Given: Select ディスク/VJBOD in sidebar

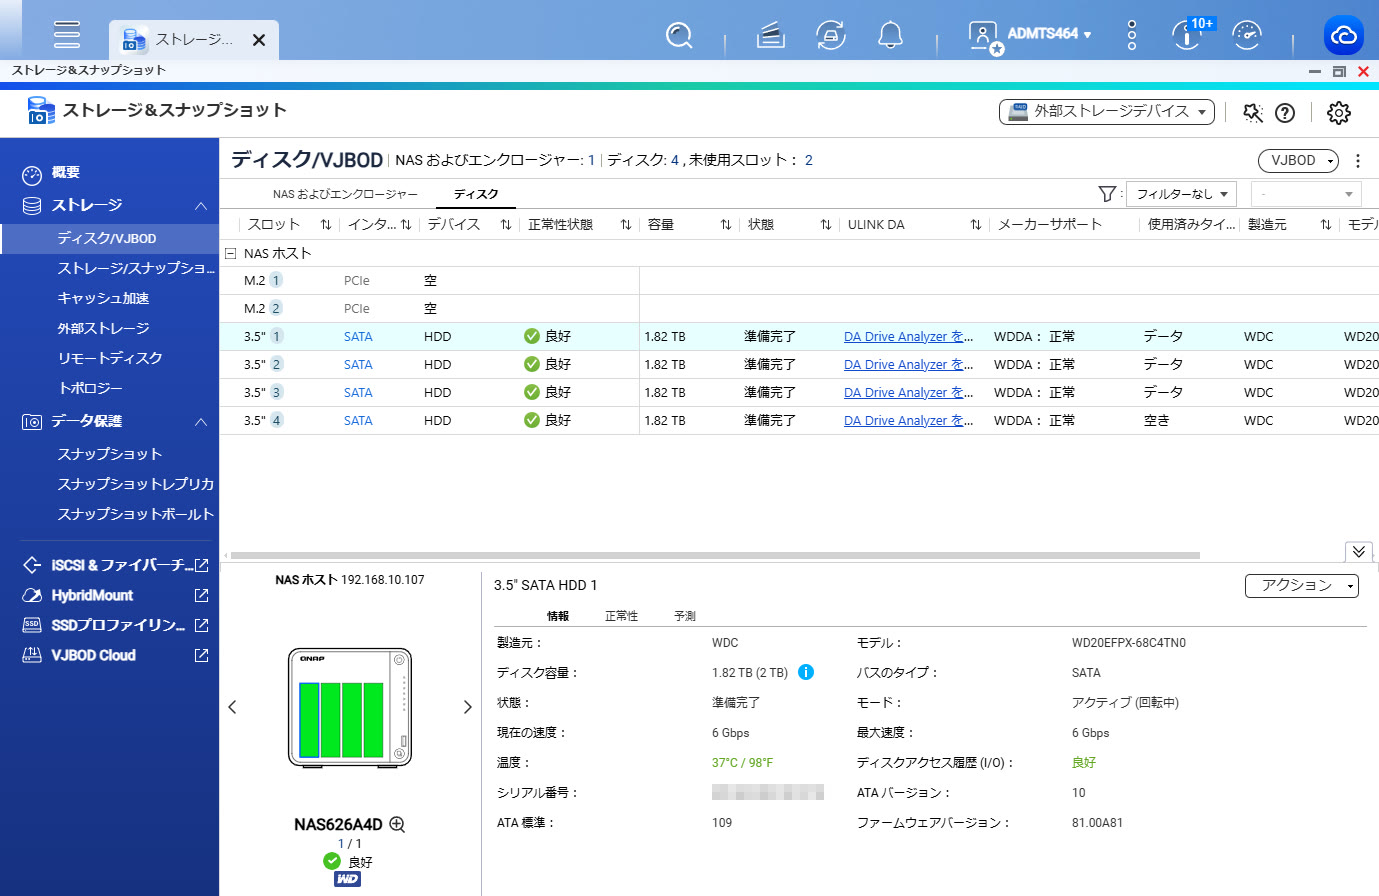Looking at the screenshot, I should [x=107, y=238].
